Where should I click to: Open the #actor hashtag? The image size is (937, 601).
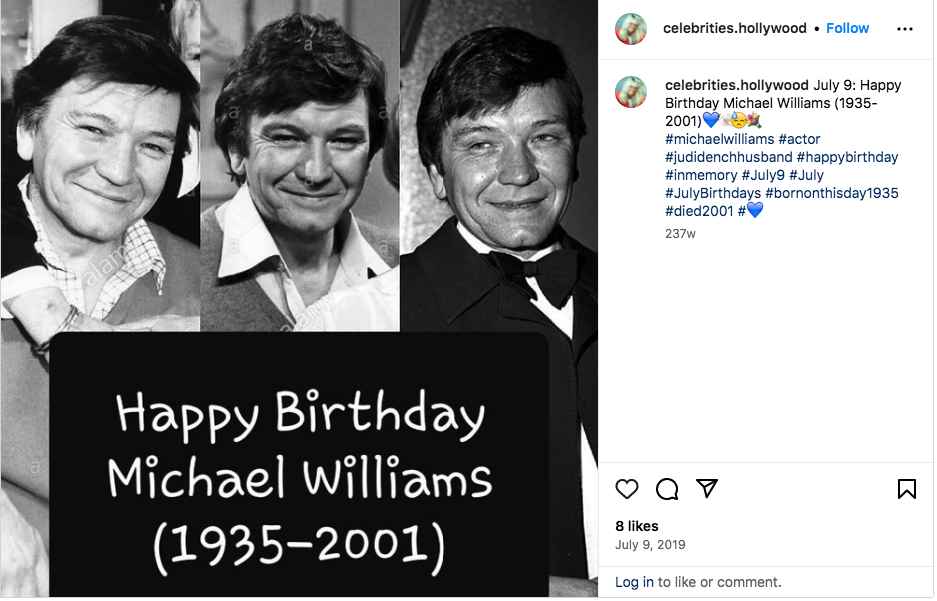tap(799, 139)
